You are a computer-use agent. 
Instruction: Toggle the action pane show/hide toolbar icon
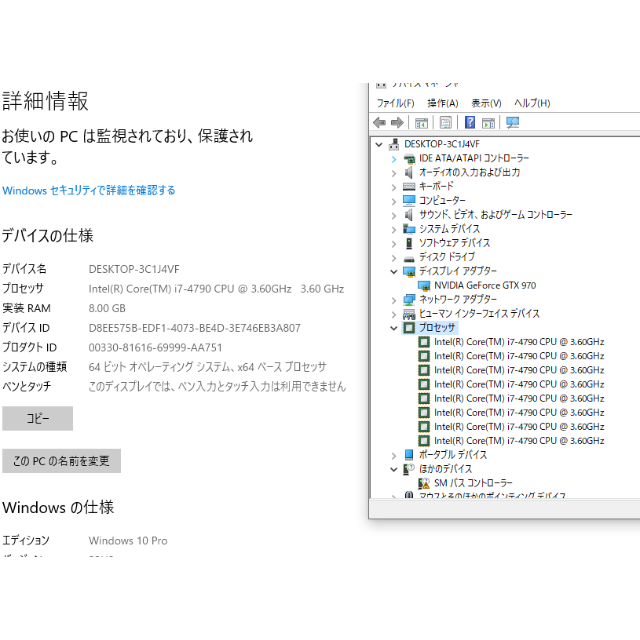[488, 122]
